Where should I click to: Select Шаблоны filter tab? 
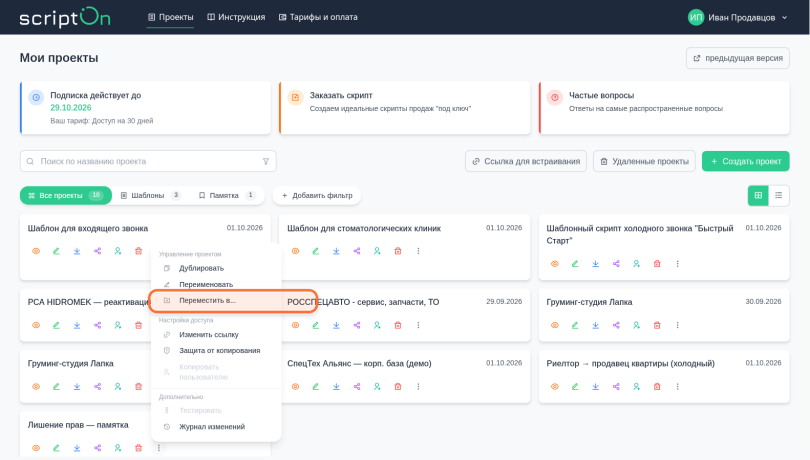pyautogui.click(x=150, y=195)
